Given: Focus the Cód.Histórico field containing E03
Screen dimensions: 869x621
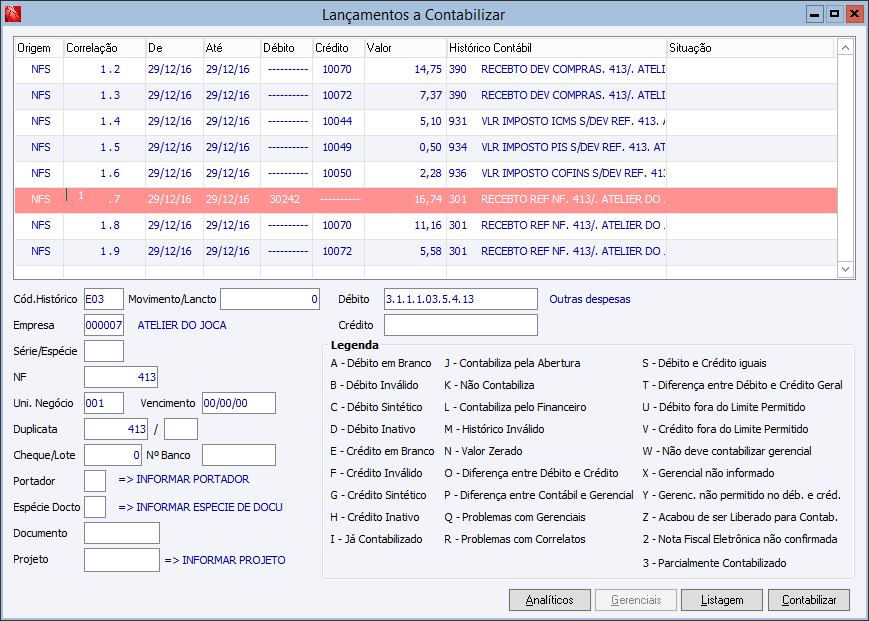Looking at the screenshot, I should pyautogui.click(x=104, y=299).
